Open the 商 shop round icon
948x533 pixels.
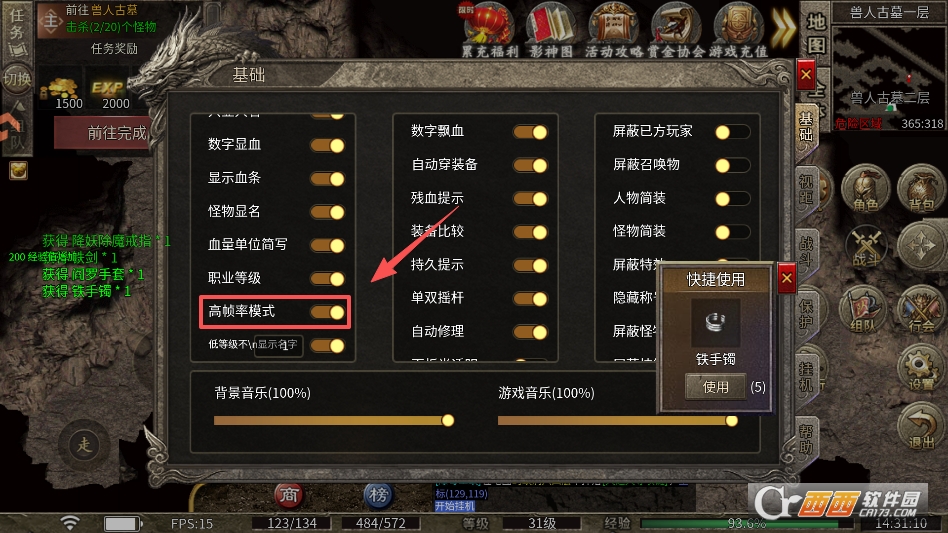[288, 495]
